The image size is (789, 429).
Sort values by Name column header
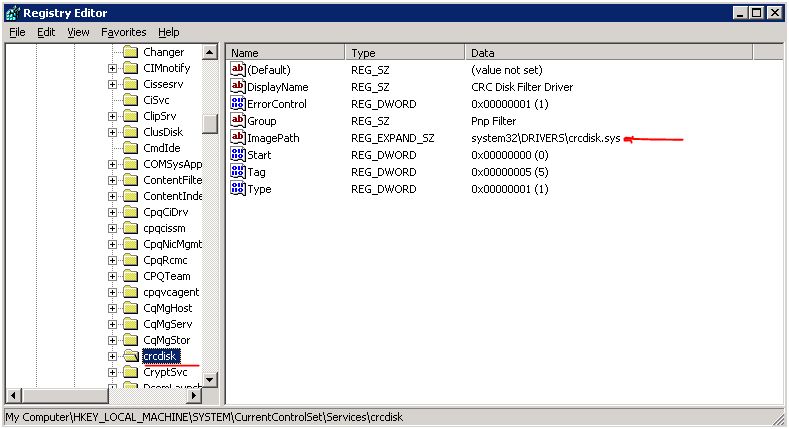pyautogui.click(x=286, y=53)
